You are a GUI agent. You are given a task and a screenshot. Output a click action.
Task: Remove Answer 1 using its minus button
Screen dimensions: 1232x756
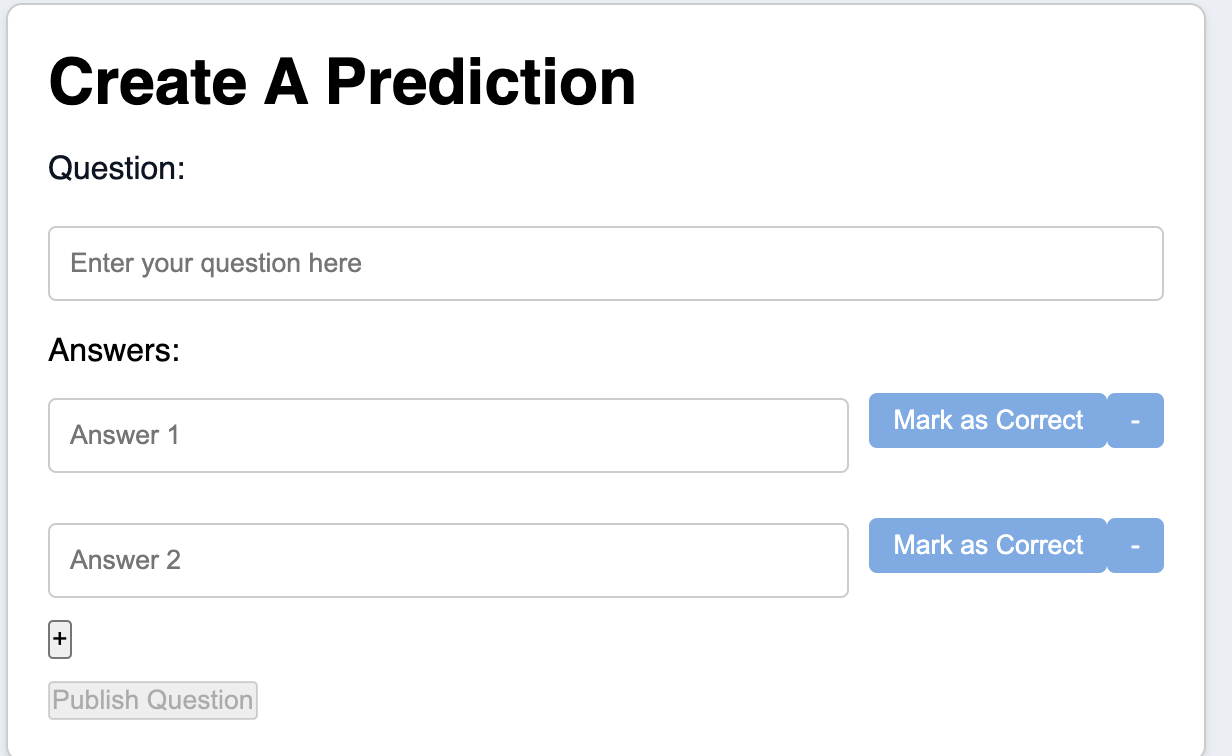(x=1135, y=420)
